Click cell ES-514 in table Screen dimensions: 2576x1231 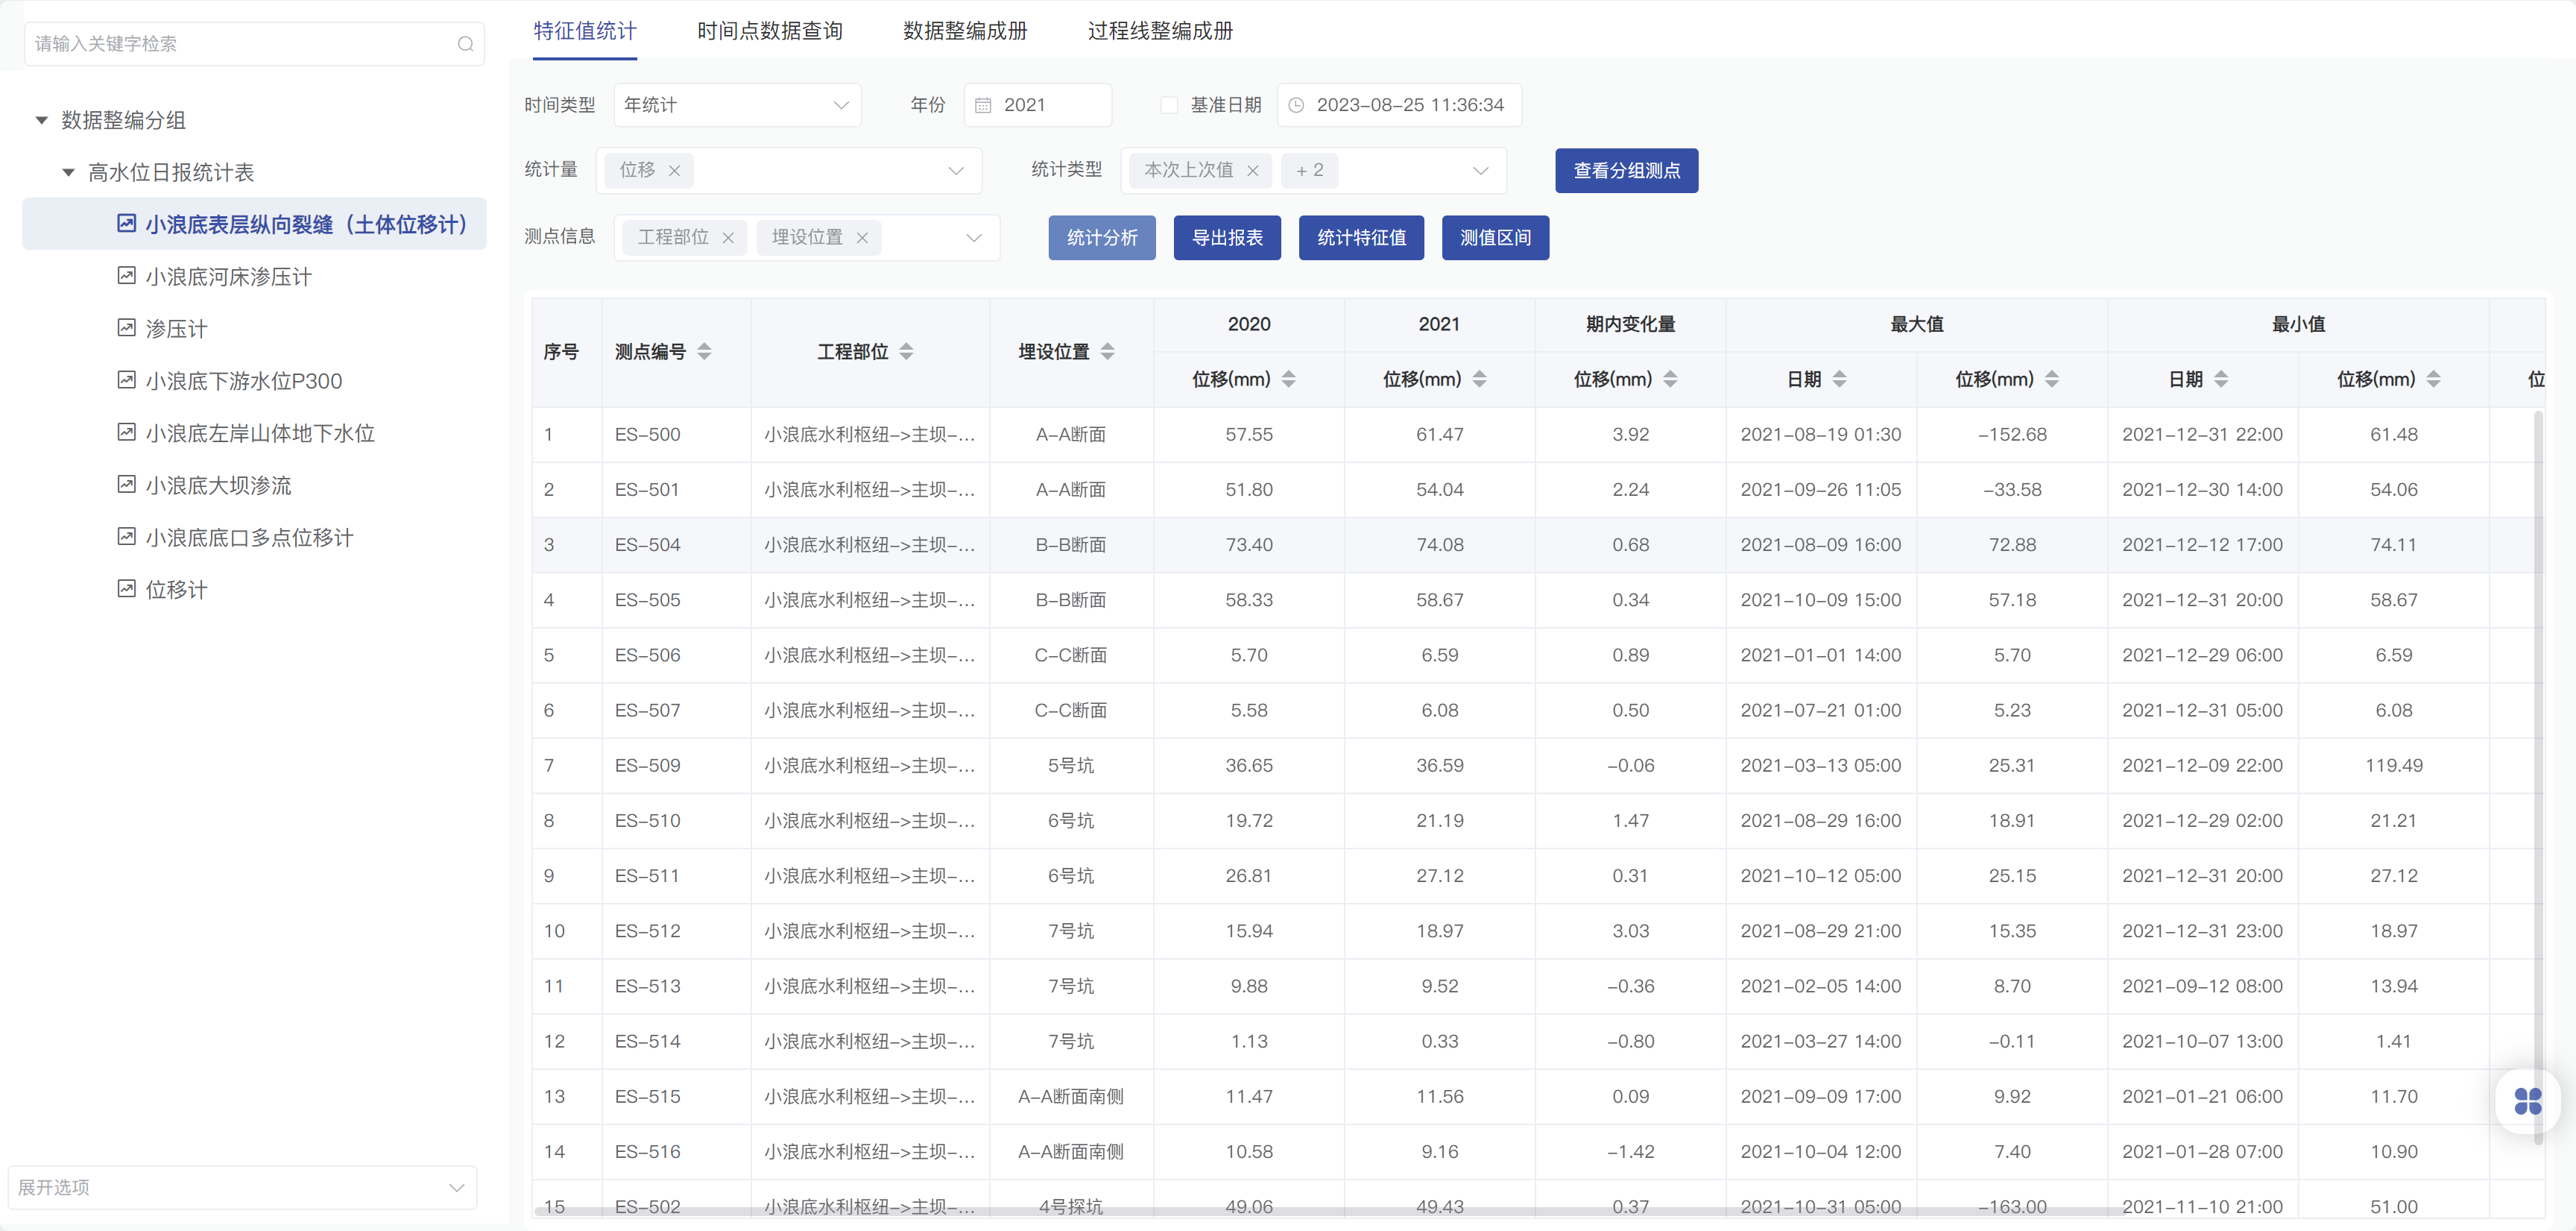647,1042
